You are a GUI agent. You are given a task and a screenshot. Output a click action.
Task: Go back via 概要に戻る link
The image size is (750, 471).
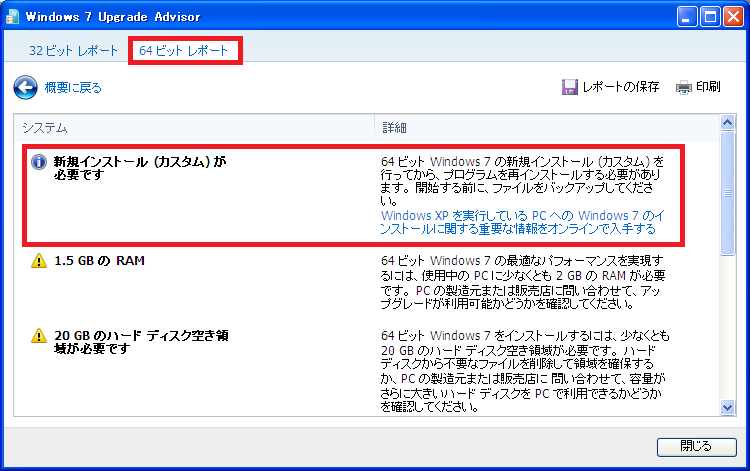coord(73,88)
